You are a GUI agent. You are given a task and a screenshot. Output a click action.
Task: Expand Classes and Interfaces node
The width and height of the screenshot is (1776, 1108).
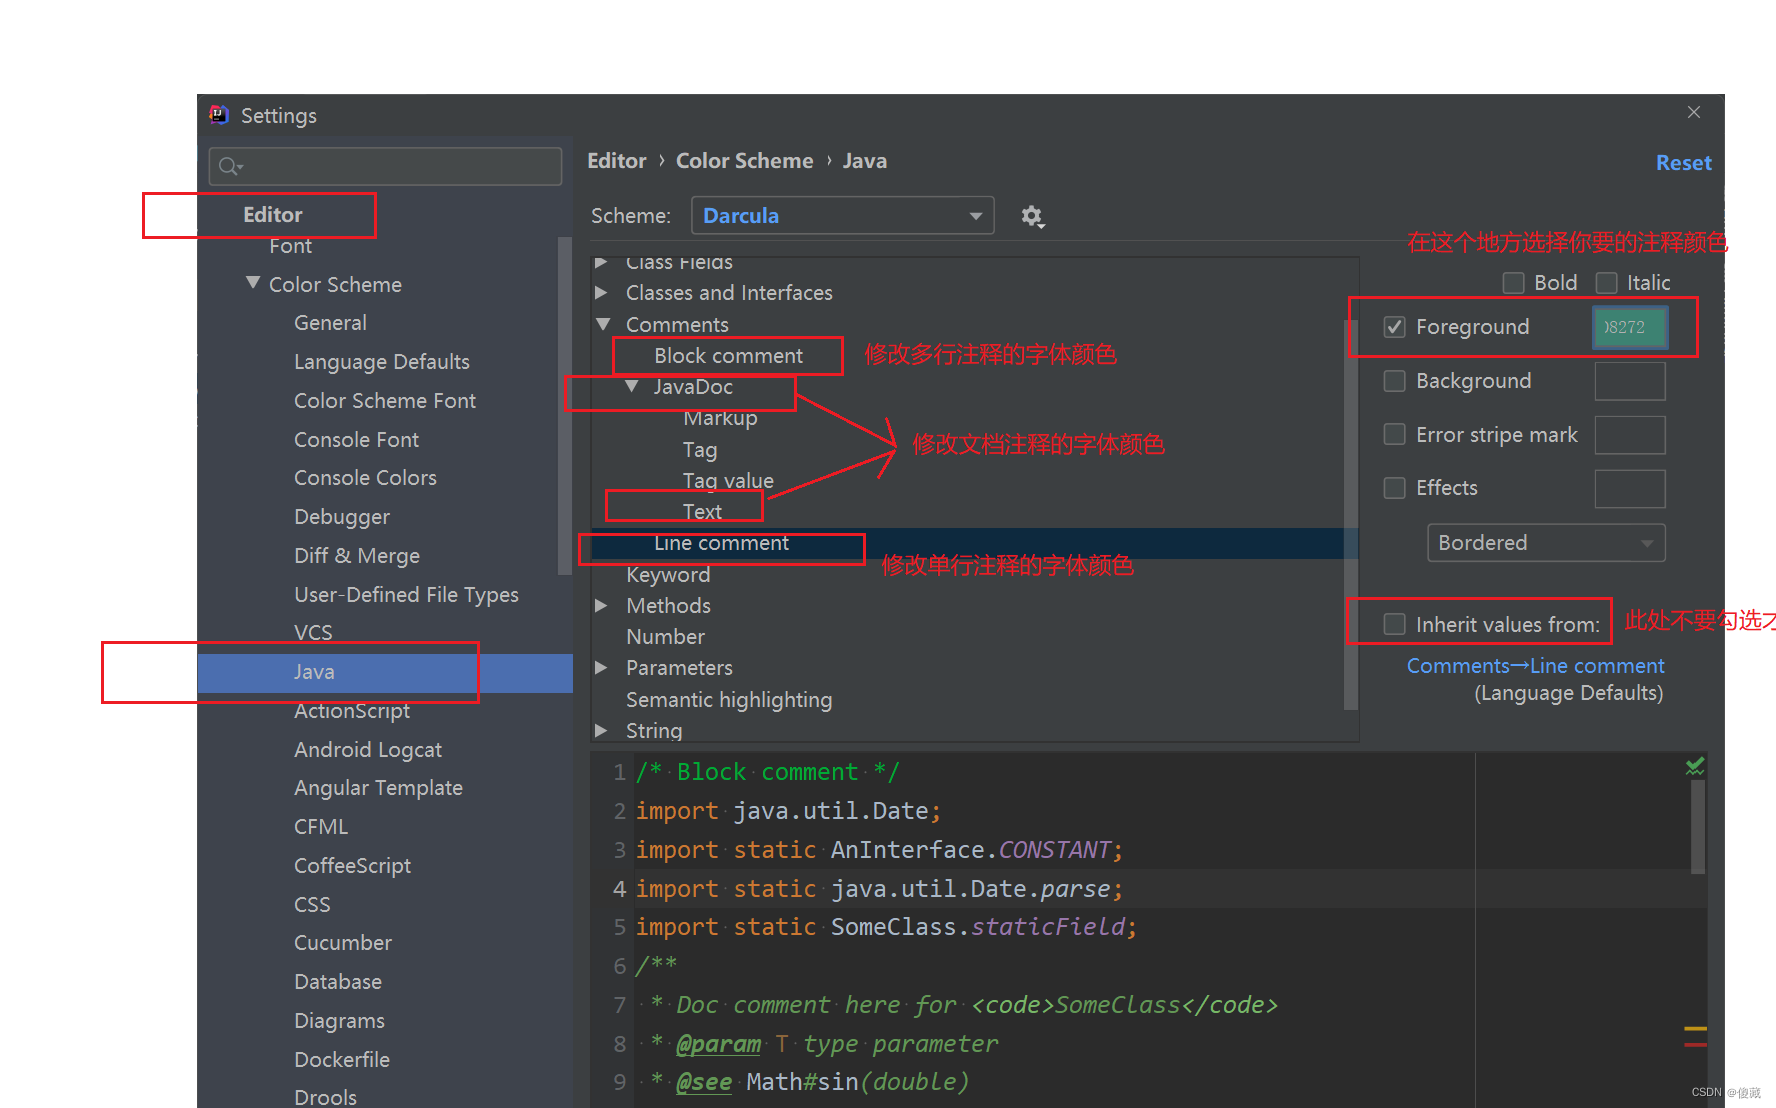(x=601, y=293)
